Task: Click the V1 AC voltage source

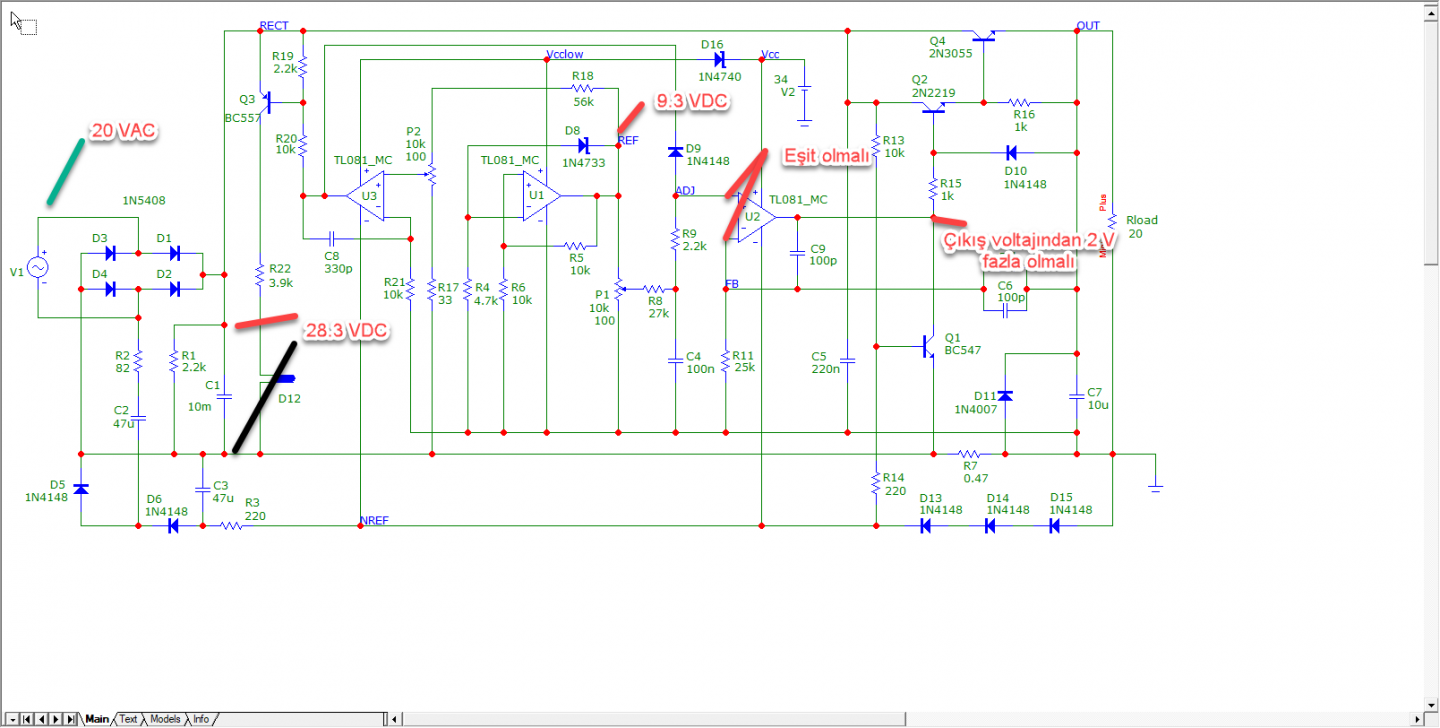Action: click(x=38, y=268)
